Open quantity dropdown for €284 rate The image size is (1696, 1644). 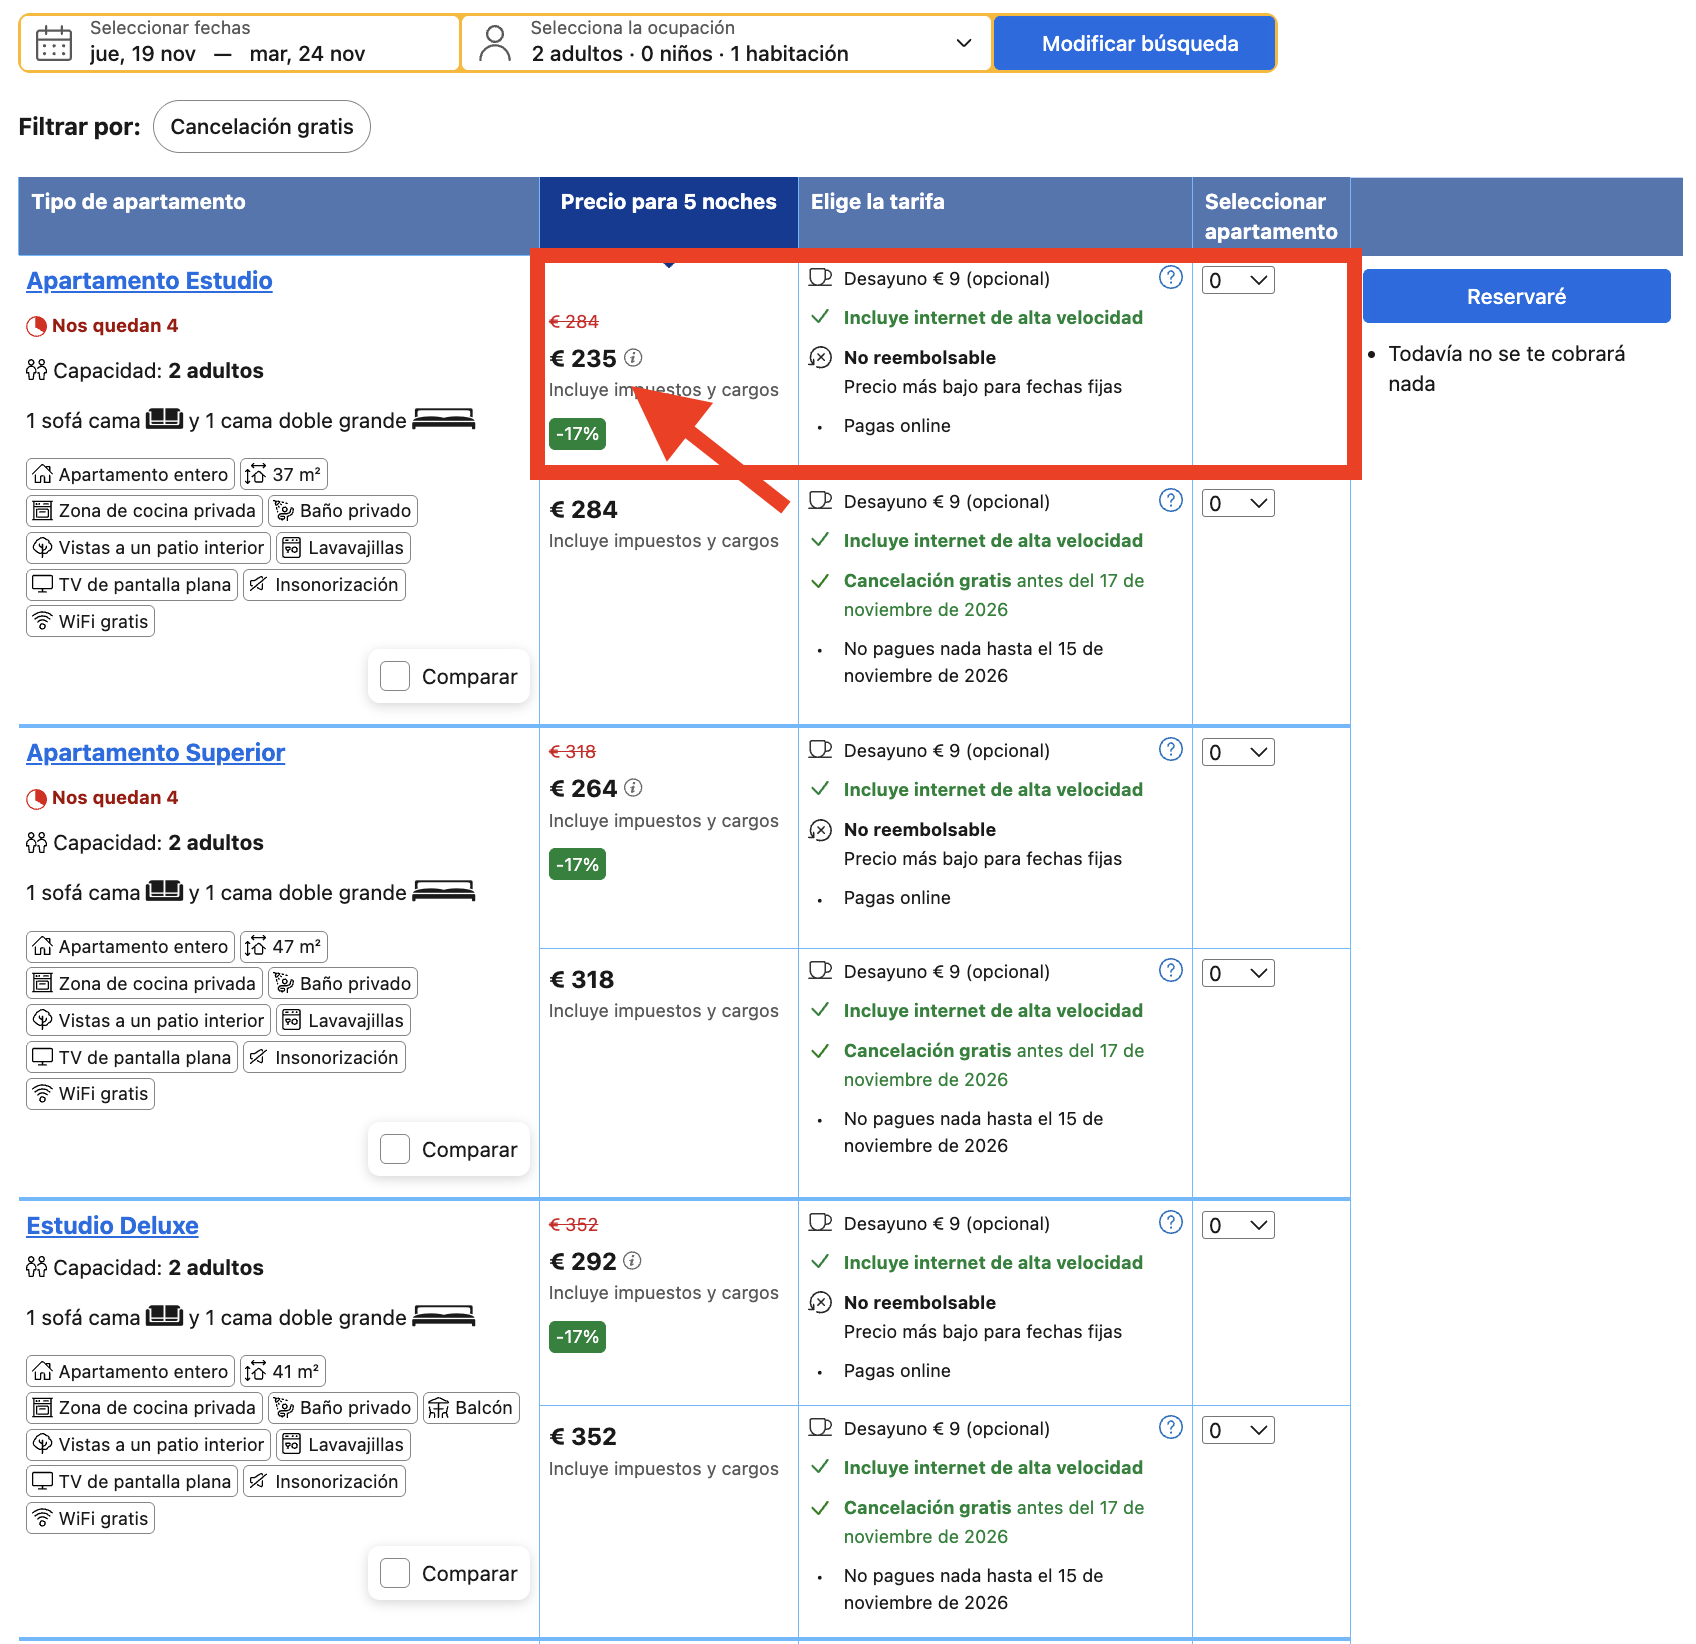(x=1238, y=503)
